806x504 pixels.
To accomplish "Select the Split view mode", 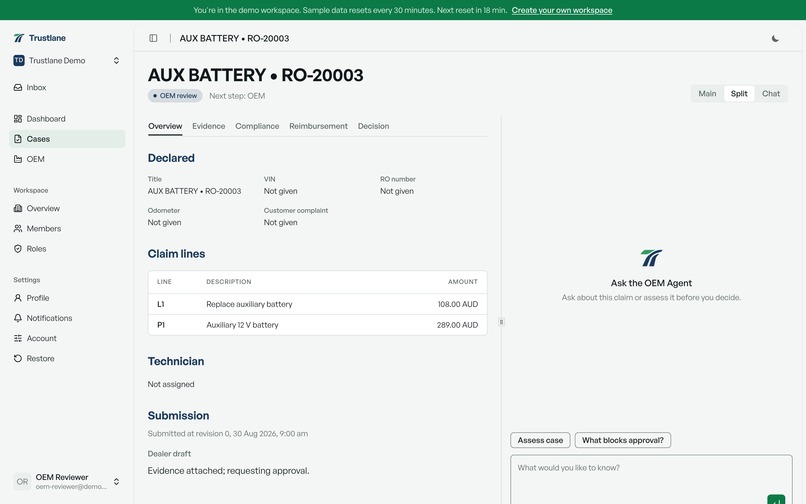I will coord(739,94).
